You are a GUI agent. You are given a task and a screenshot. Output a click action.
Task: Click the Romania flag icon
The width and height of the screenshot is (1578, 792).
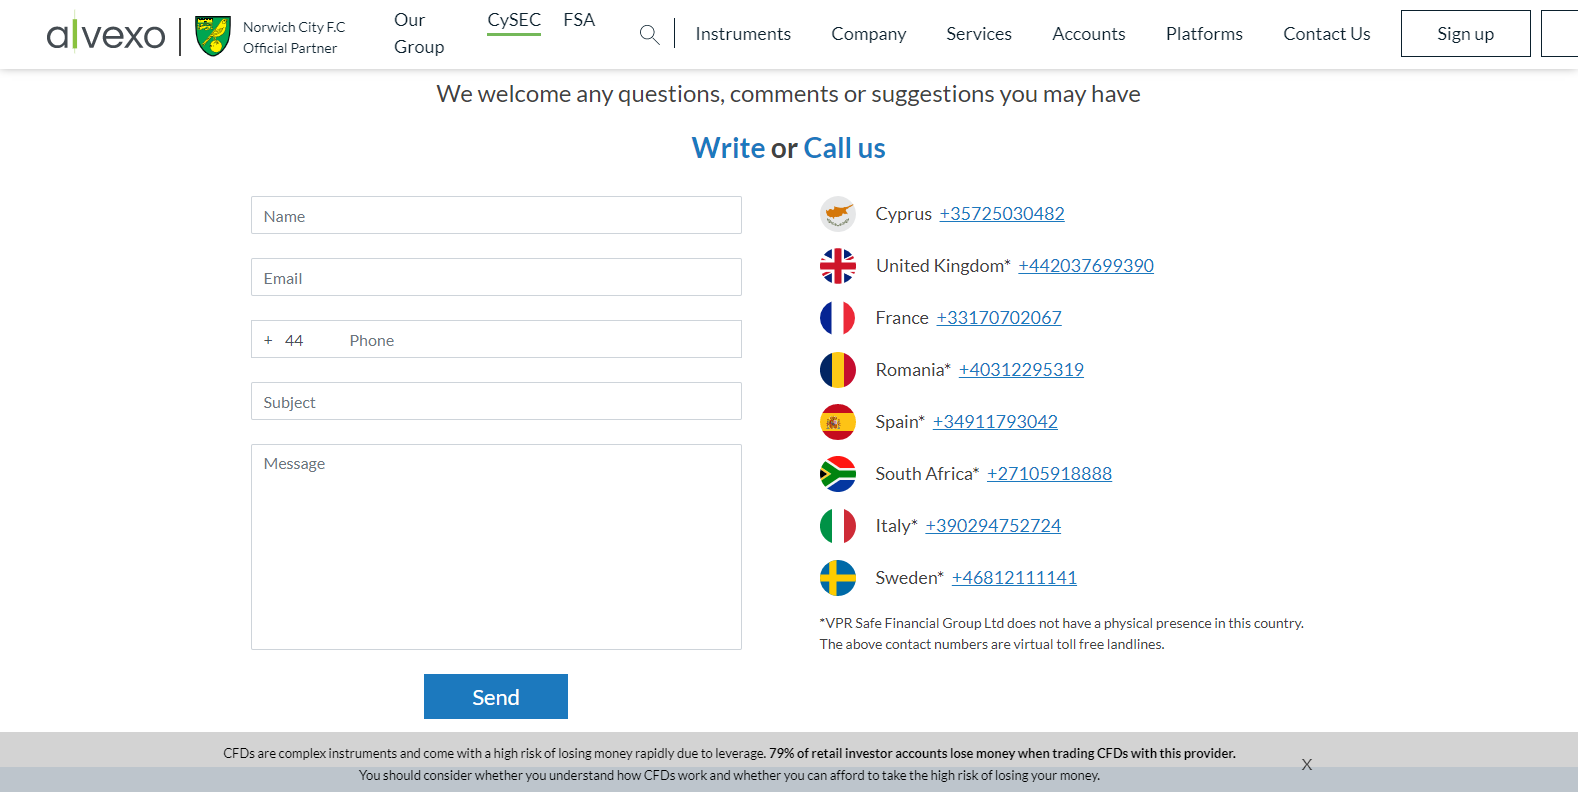(x=838, y=370)
